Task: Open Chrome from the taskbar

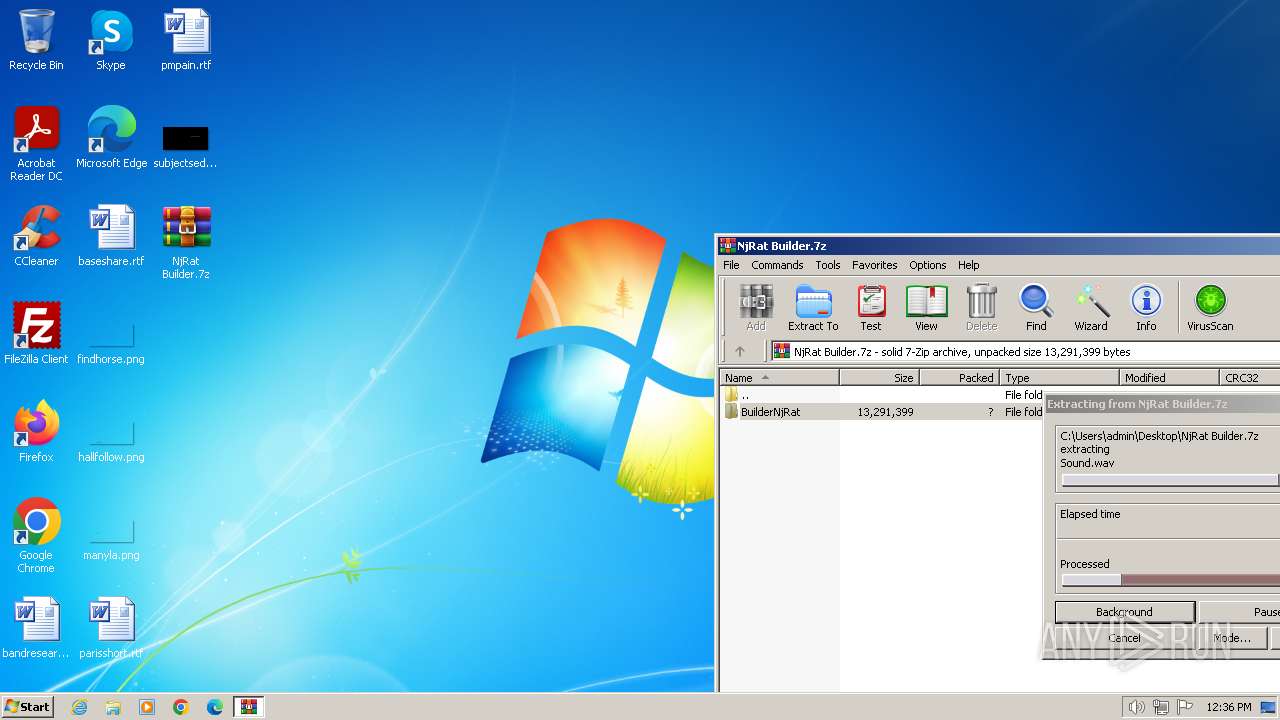Action: [181, 707]
